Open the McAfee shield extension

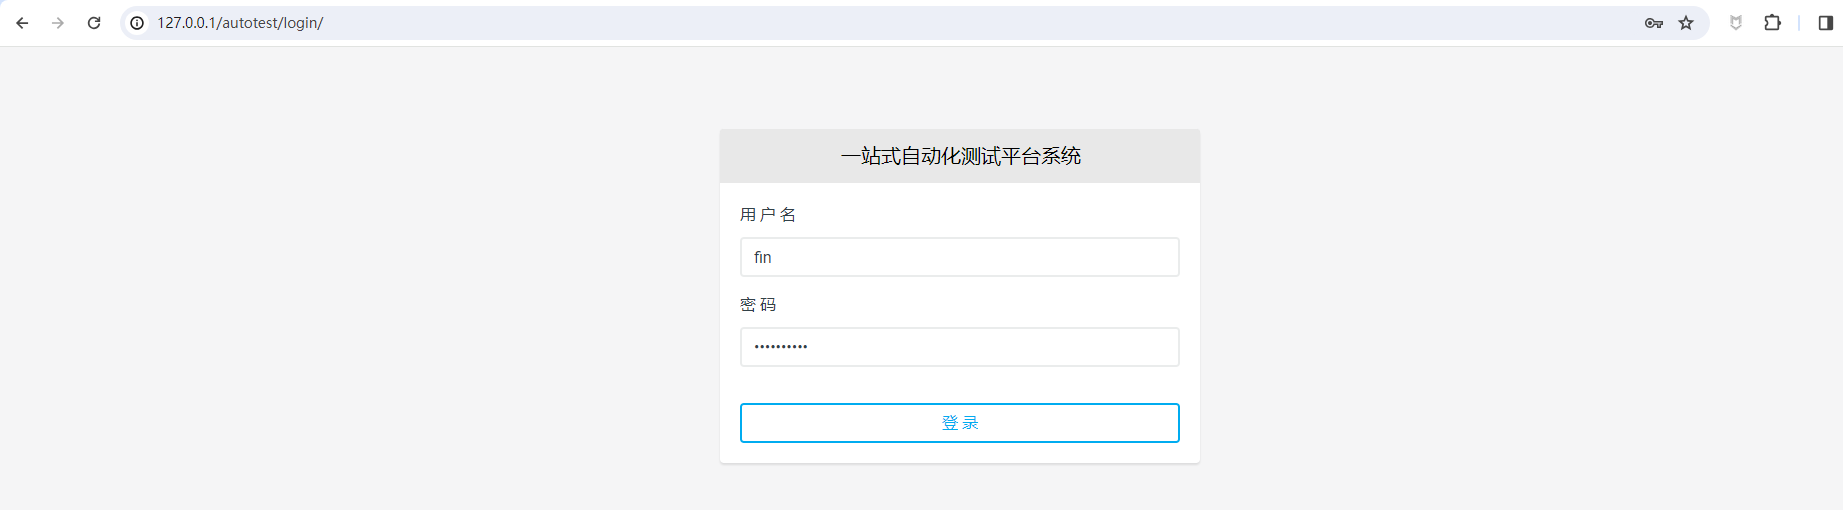tap(1736, 23)
